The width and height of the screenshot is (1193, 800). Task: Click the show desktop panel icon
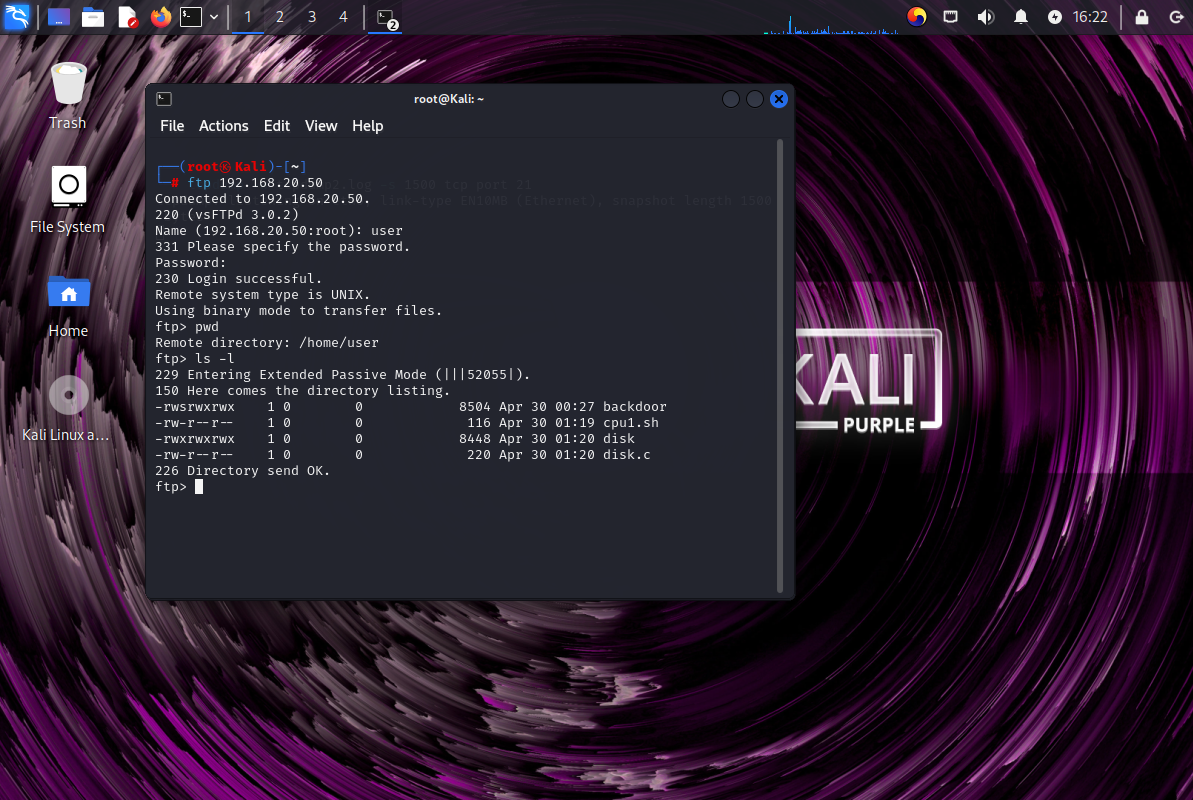(x=59, y=17)
